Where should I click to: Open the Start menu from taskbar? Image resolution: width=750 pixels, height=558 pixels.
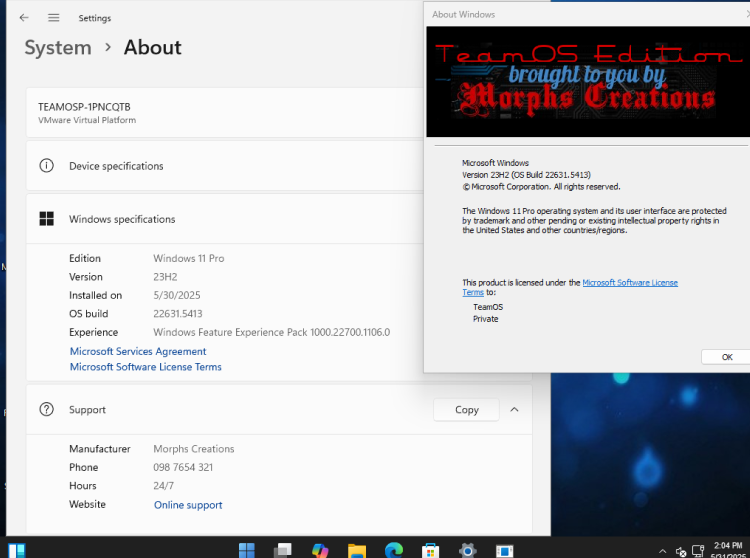click(x=247, y=550)
